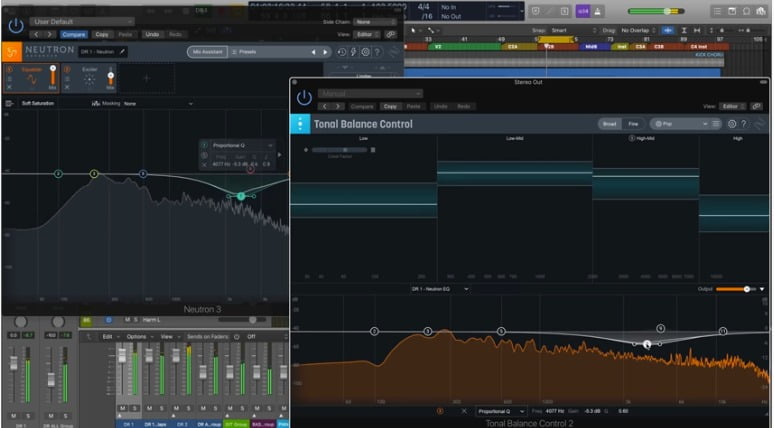Open View Editor dropdown in Tonal Balance window
This screenshot has width=774, height=428.
click(x=733, y=107)
